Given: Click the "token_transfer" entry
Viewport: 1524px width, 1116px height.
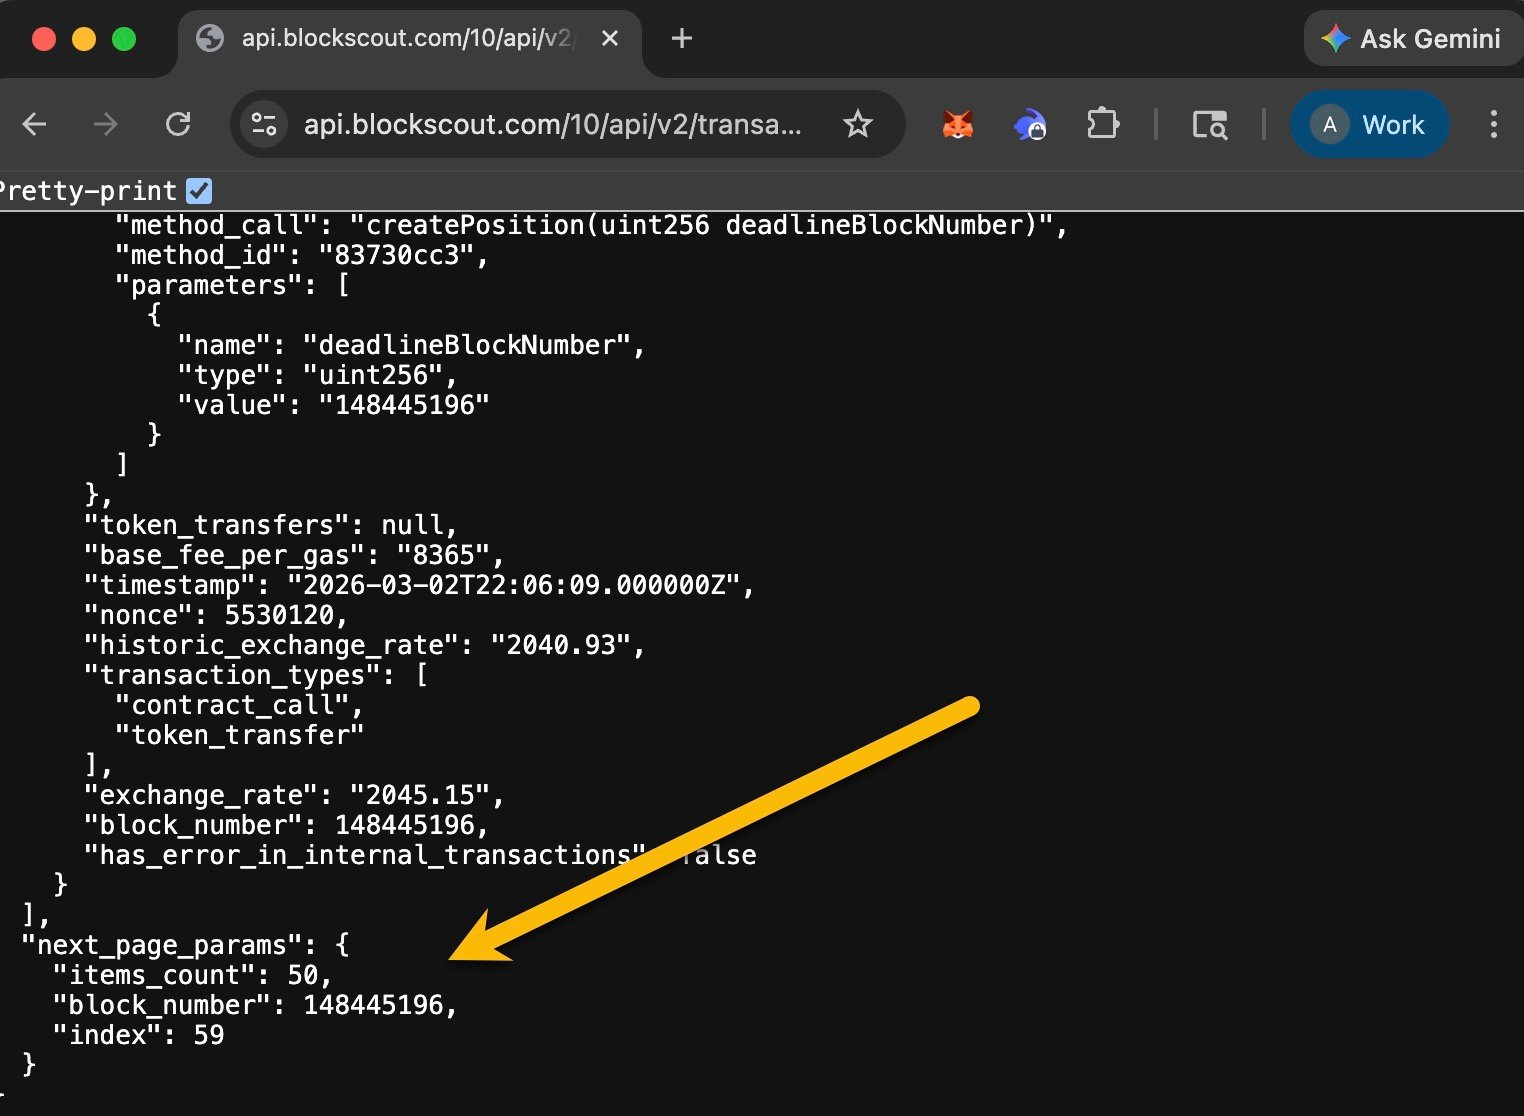Looking at the screenshot, I should pyautogui.click(x=240, y=735).
